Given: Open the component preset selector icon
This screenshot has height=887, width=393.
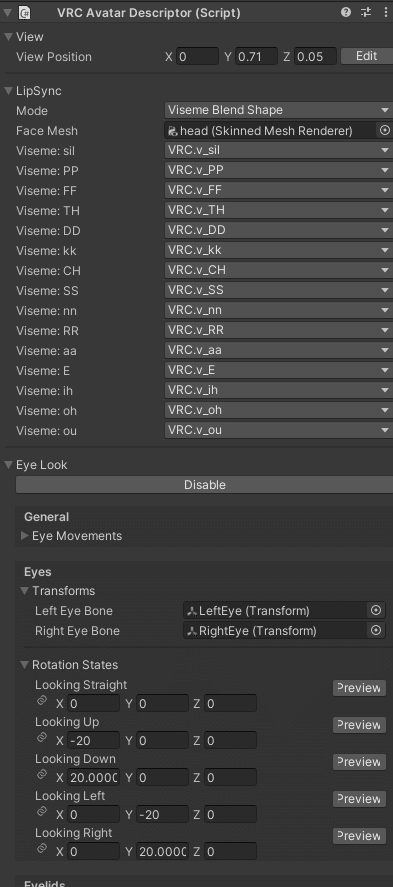Looking at the screenshot, I should click(x=366, y=12).
